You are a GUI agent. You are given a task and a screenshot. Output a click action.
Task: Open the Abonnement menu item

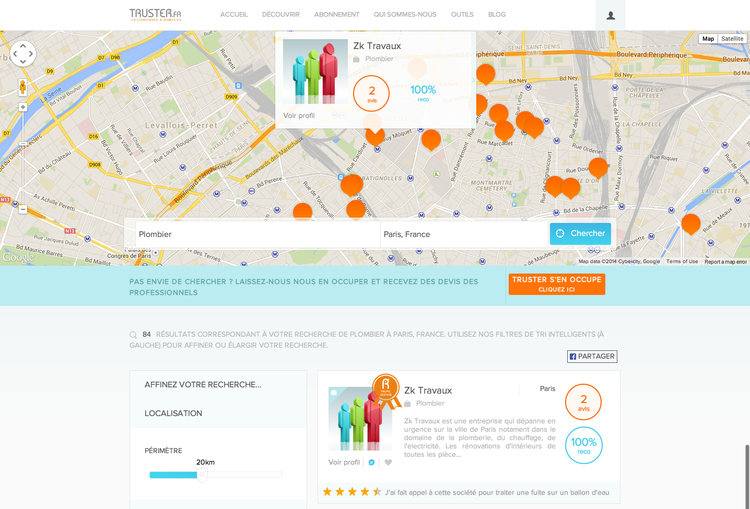click(337, 15)
